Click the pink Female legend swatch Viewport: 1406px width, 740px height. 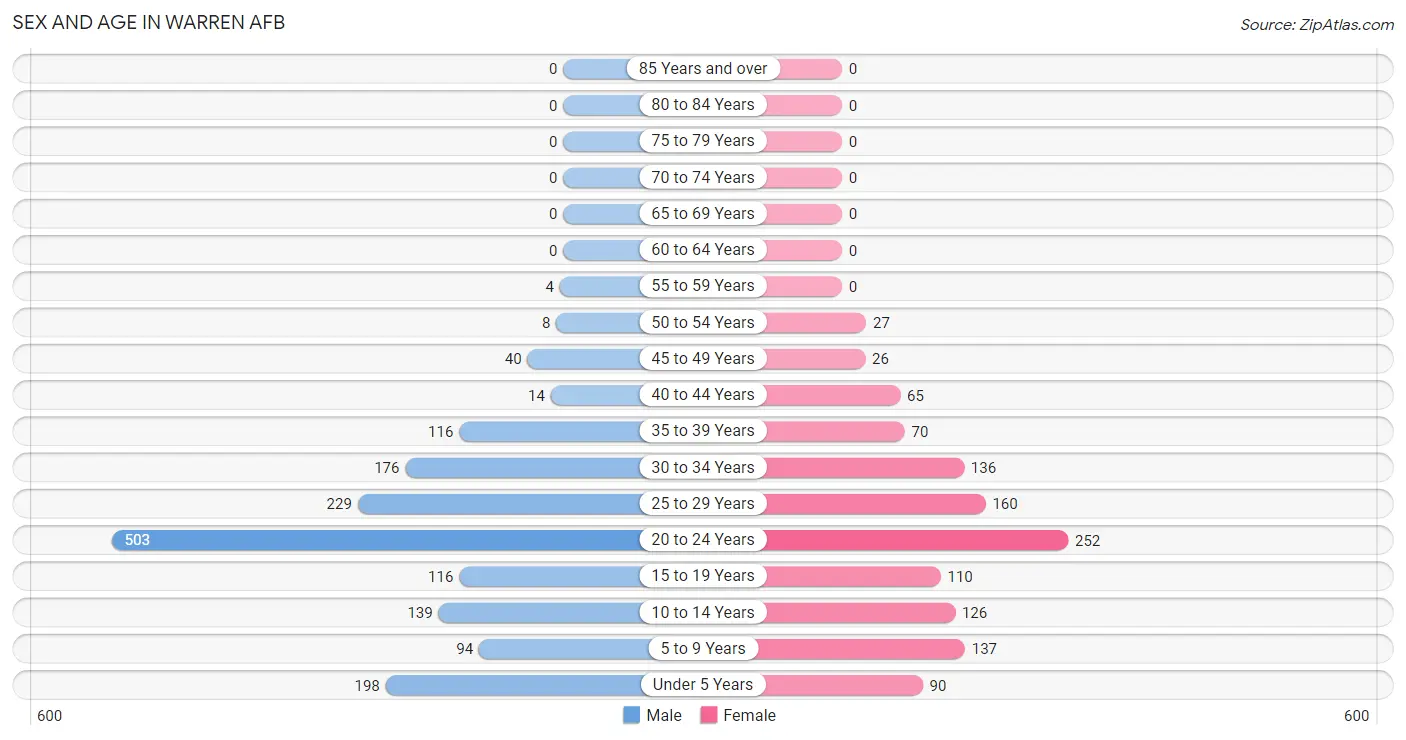coord(709,715)
